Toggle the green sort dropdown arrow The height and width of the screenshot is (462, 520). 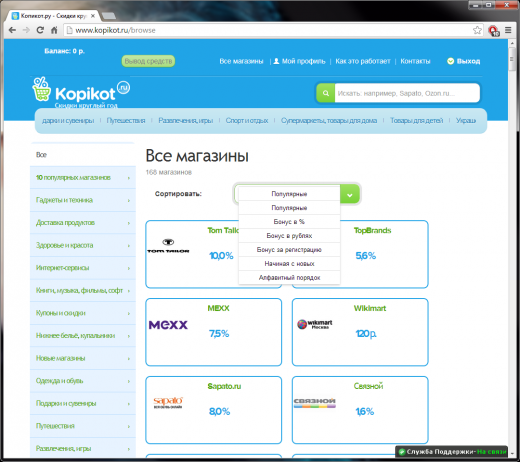(x=350, y=194)
